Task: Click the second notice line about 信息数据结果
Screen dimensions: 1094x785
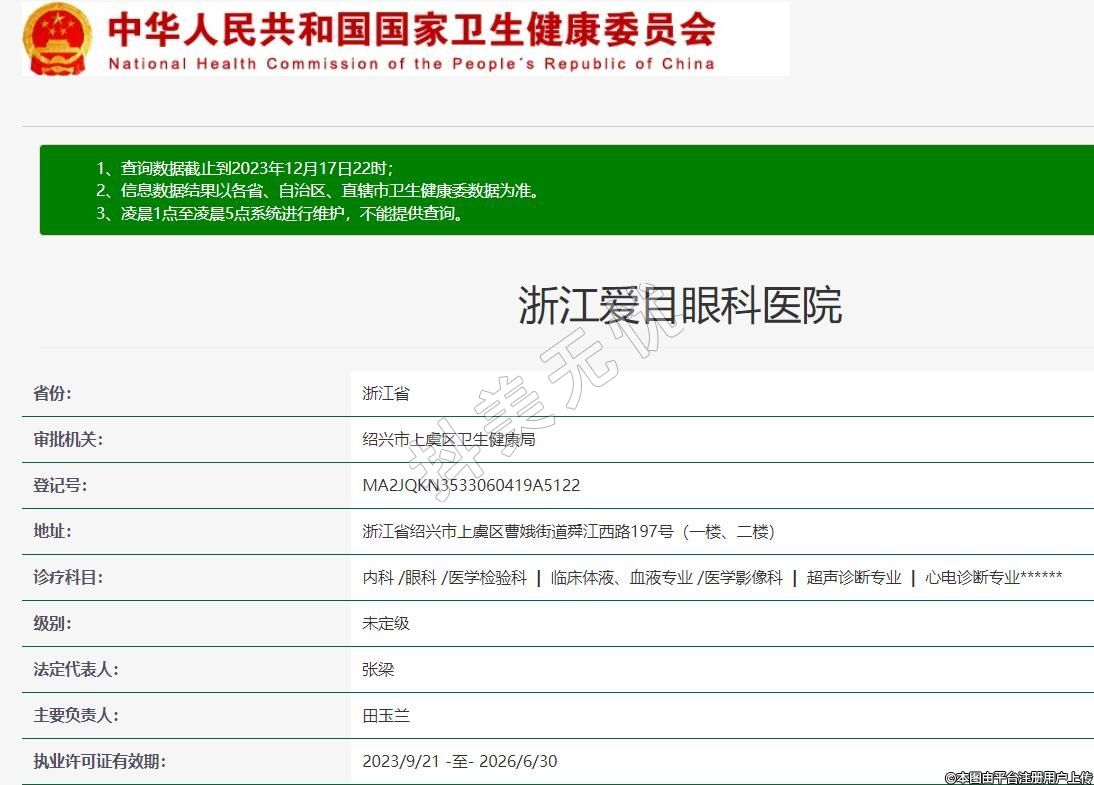Action: pos(318,190)
